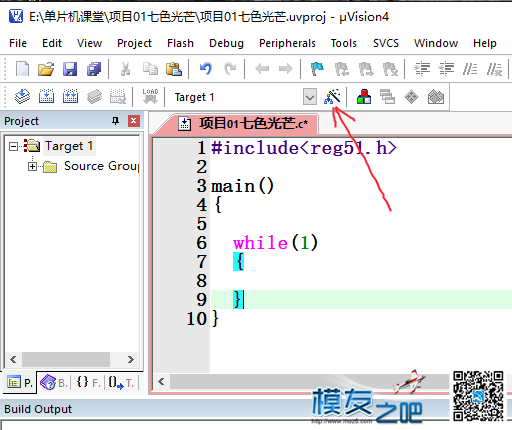Open the Target 1 dropdown list
Viewport: 512px width, 430px height.
click(310, 97)
